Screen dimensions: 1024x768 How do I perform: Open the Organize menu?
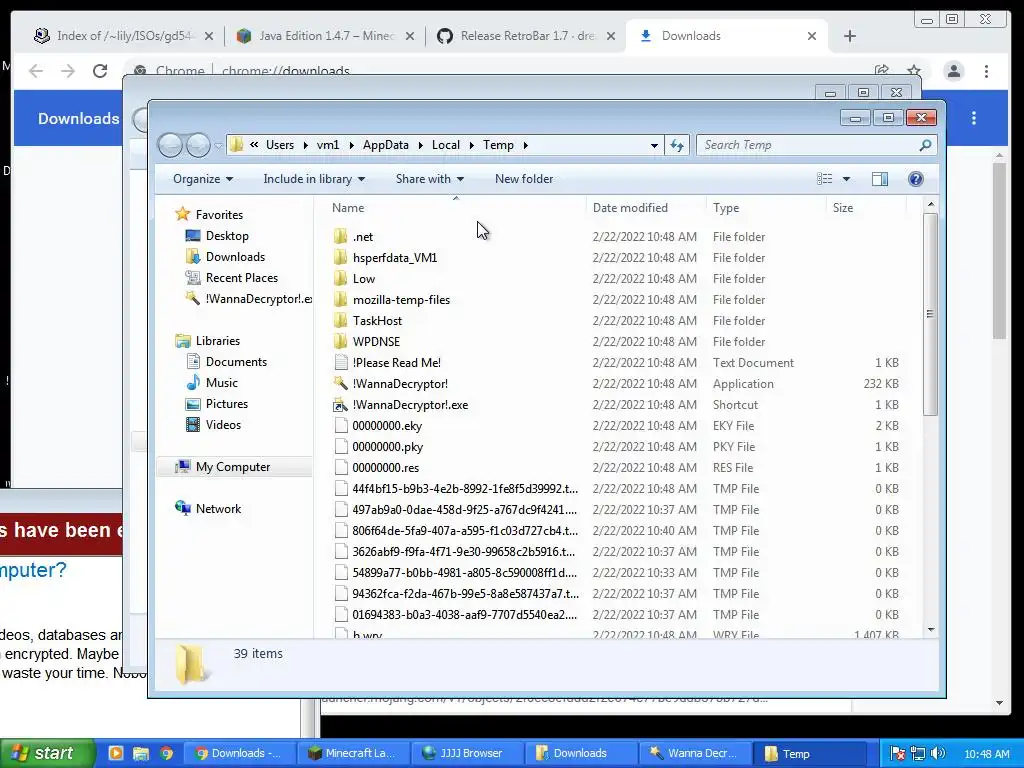202,179
